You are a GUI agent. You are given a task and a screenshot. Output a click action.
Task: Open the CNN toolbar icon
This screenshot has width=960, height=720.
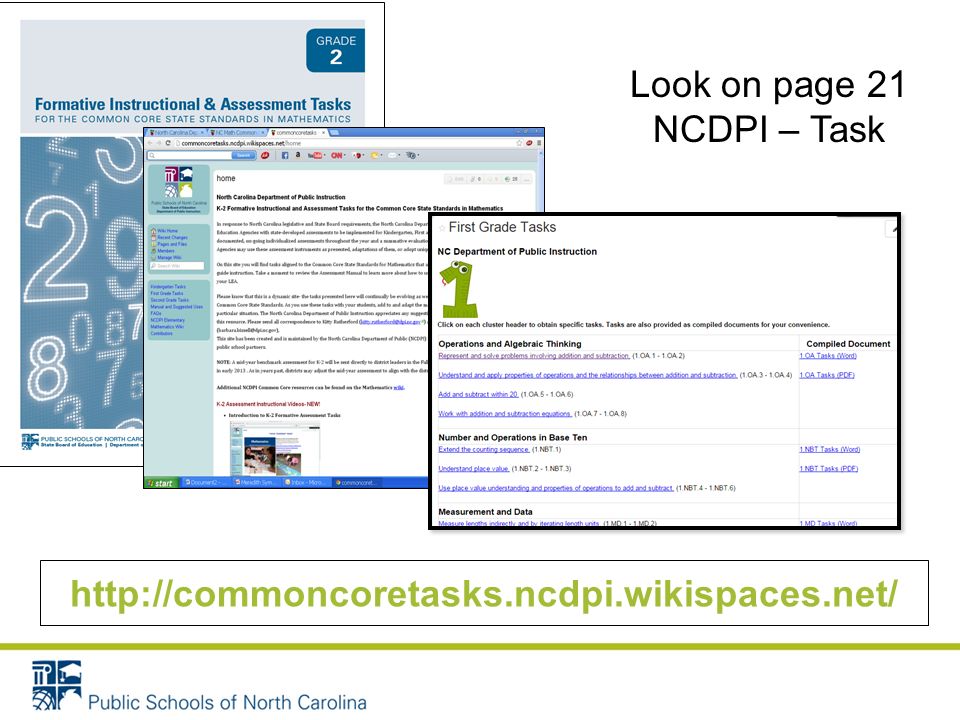click(x=337, y=156)
